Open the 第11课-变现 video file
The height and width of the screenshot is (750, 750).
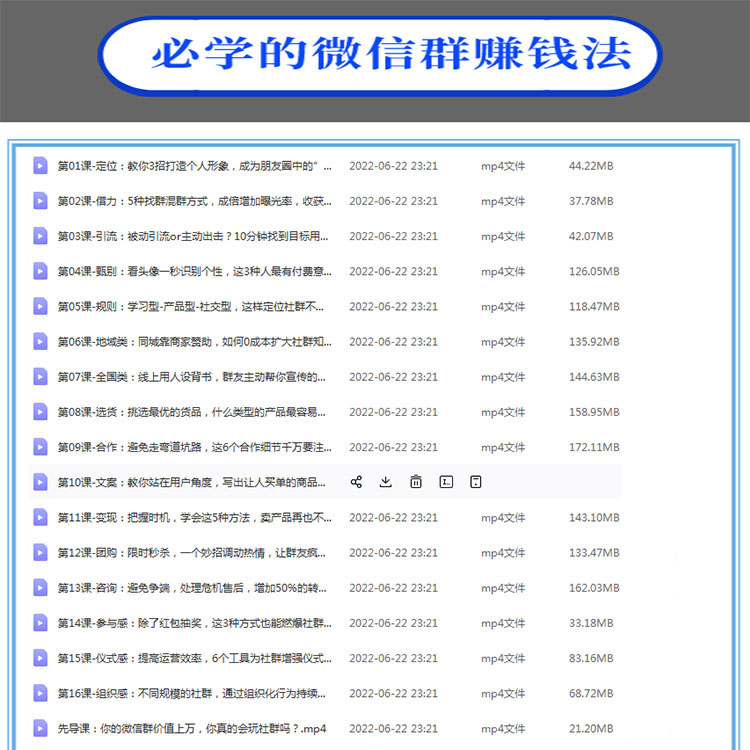tap(194, 517)
